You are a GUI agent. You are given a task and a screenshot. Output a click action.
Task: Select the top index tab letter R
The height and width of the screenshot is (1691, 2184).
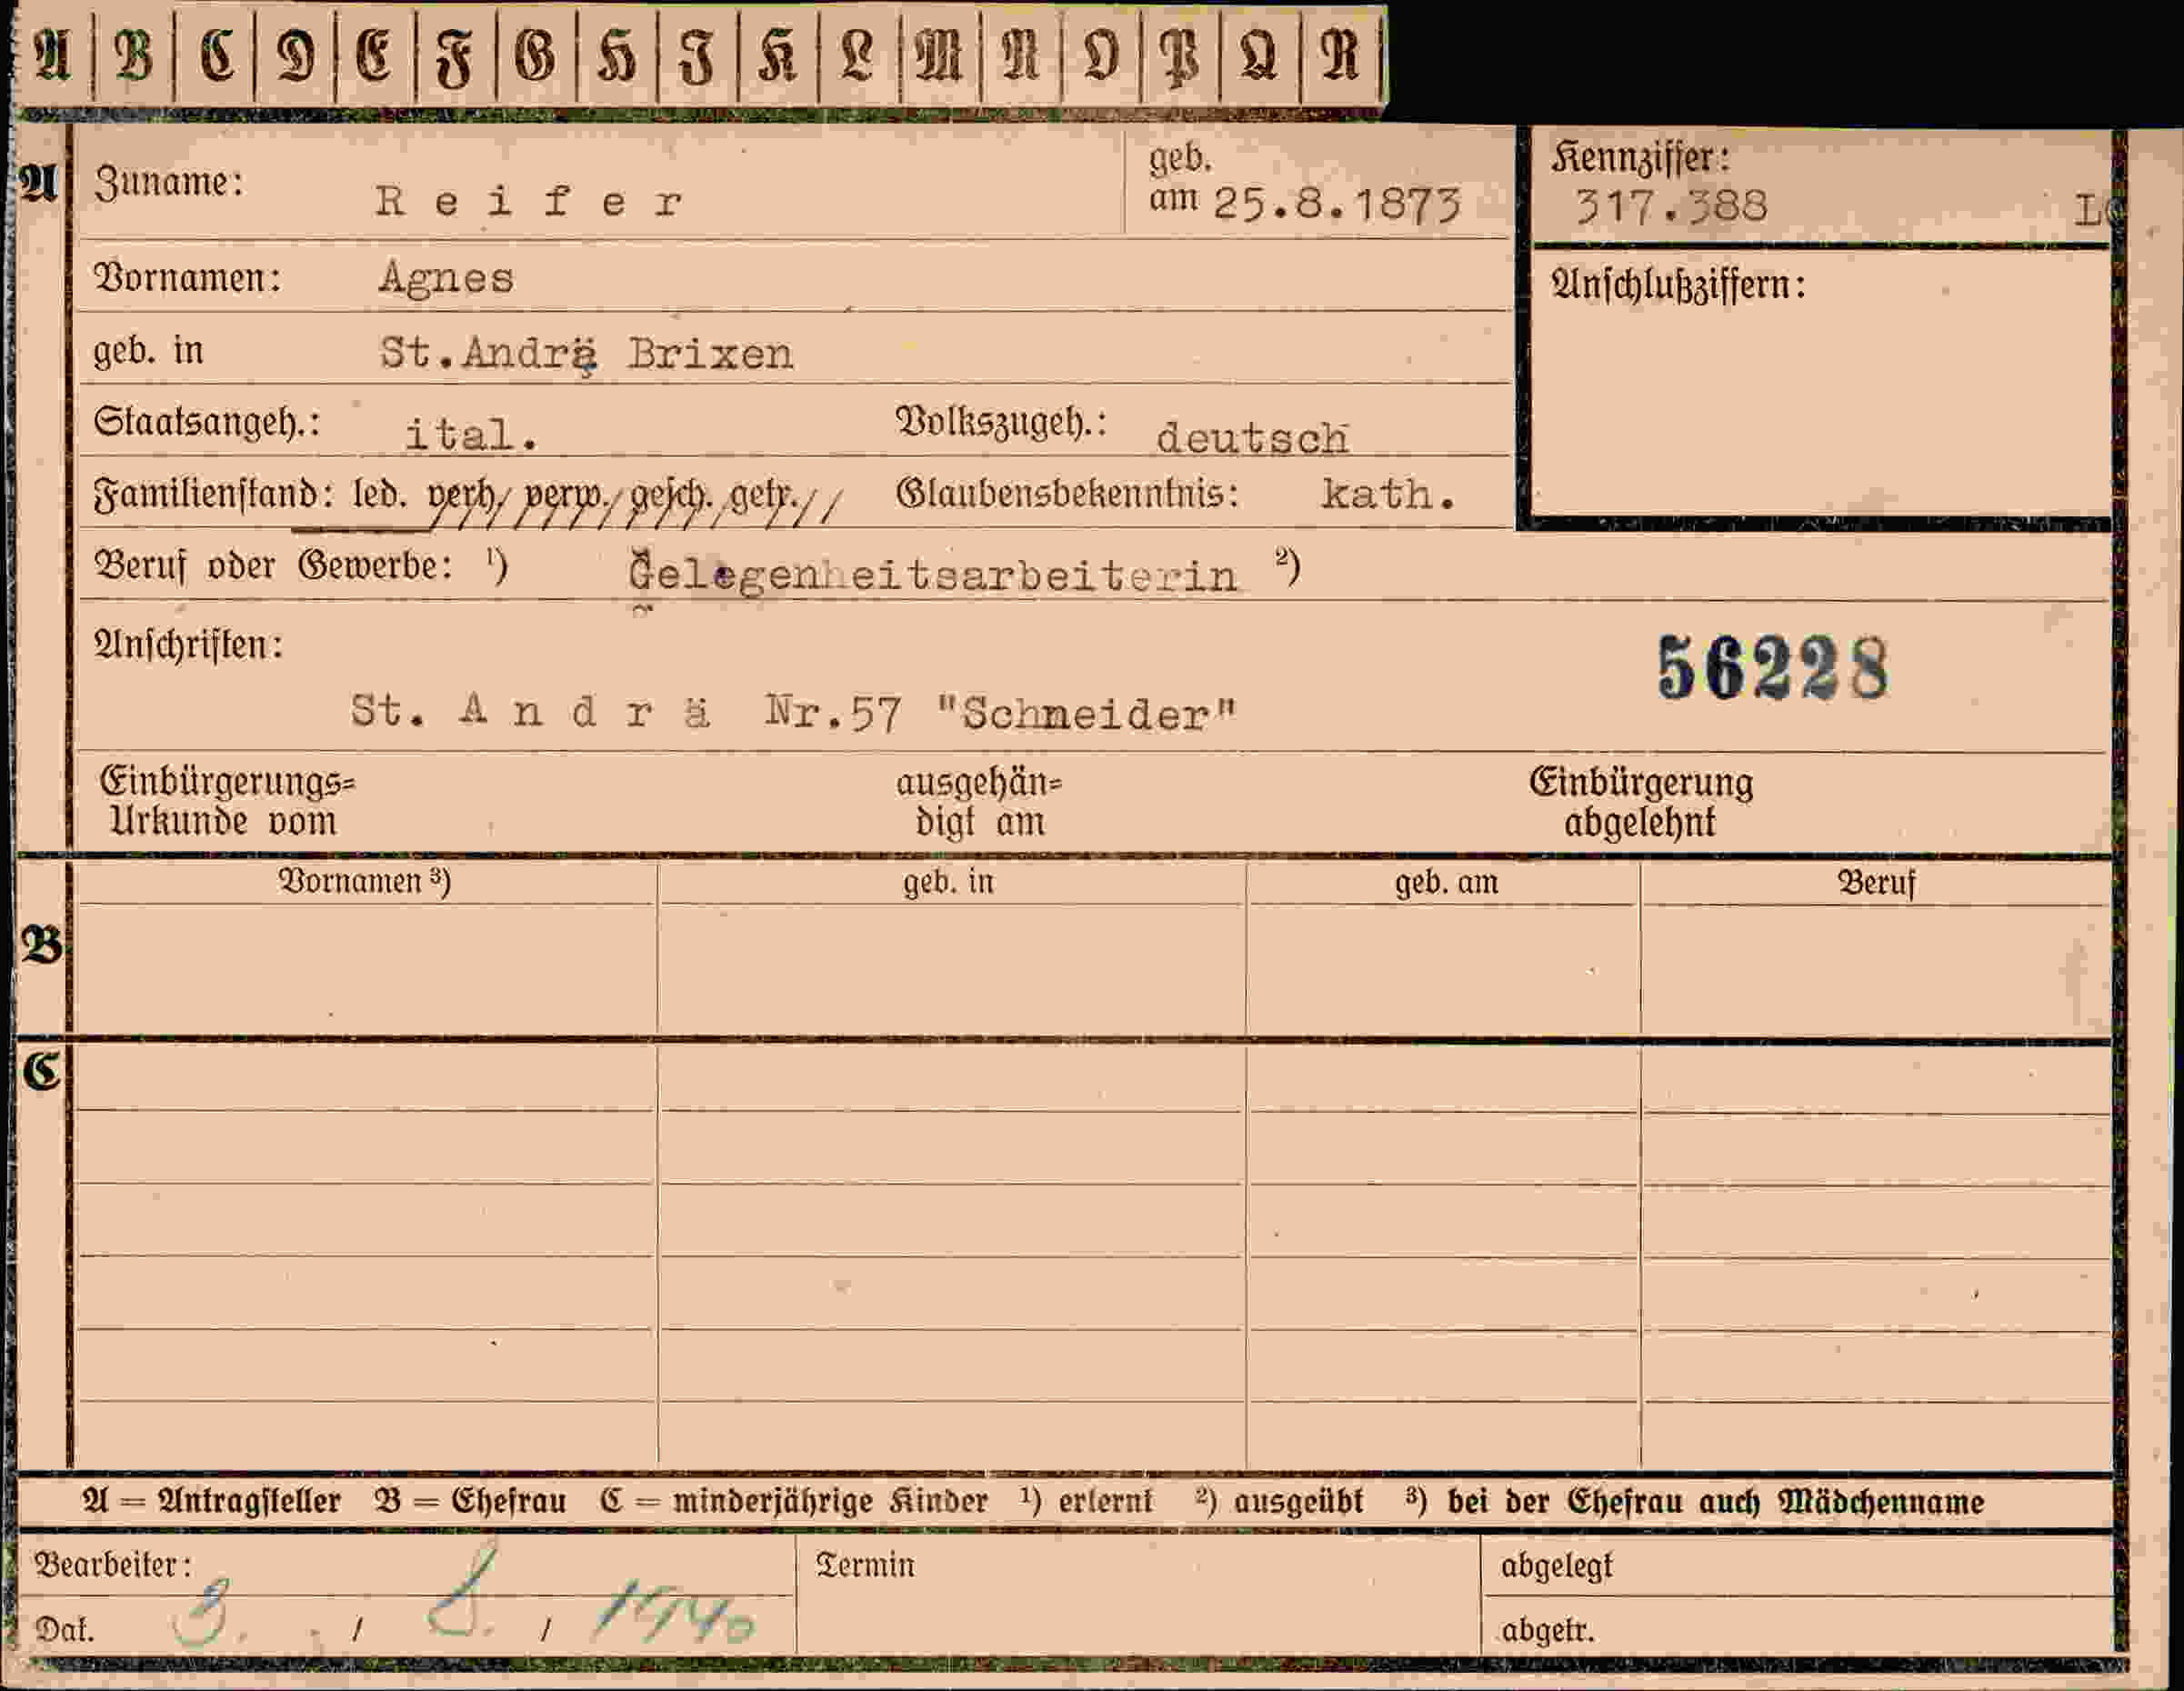(x=1340, y=55)
